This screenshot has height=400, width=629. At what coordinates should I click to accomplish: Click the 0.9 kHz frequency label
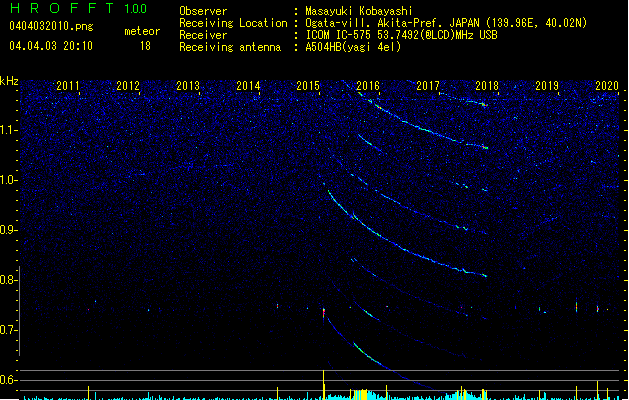point(9,230)
